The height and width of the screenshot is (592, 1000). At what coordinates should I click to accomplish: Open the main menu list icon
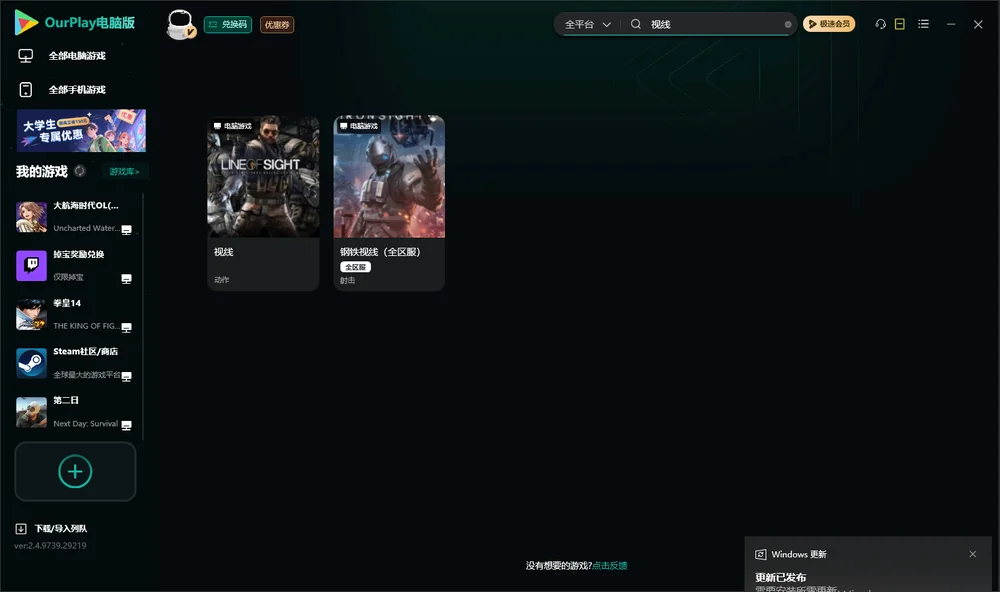click(x=923, y=24)
